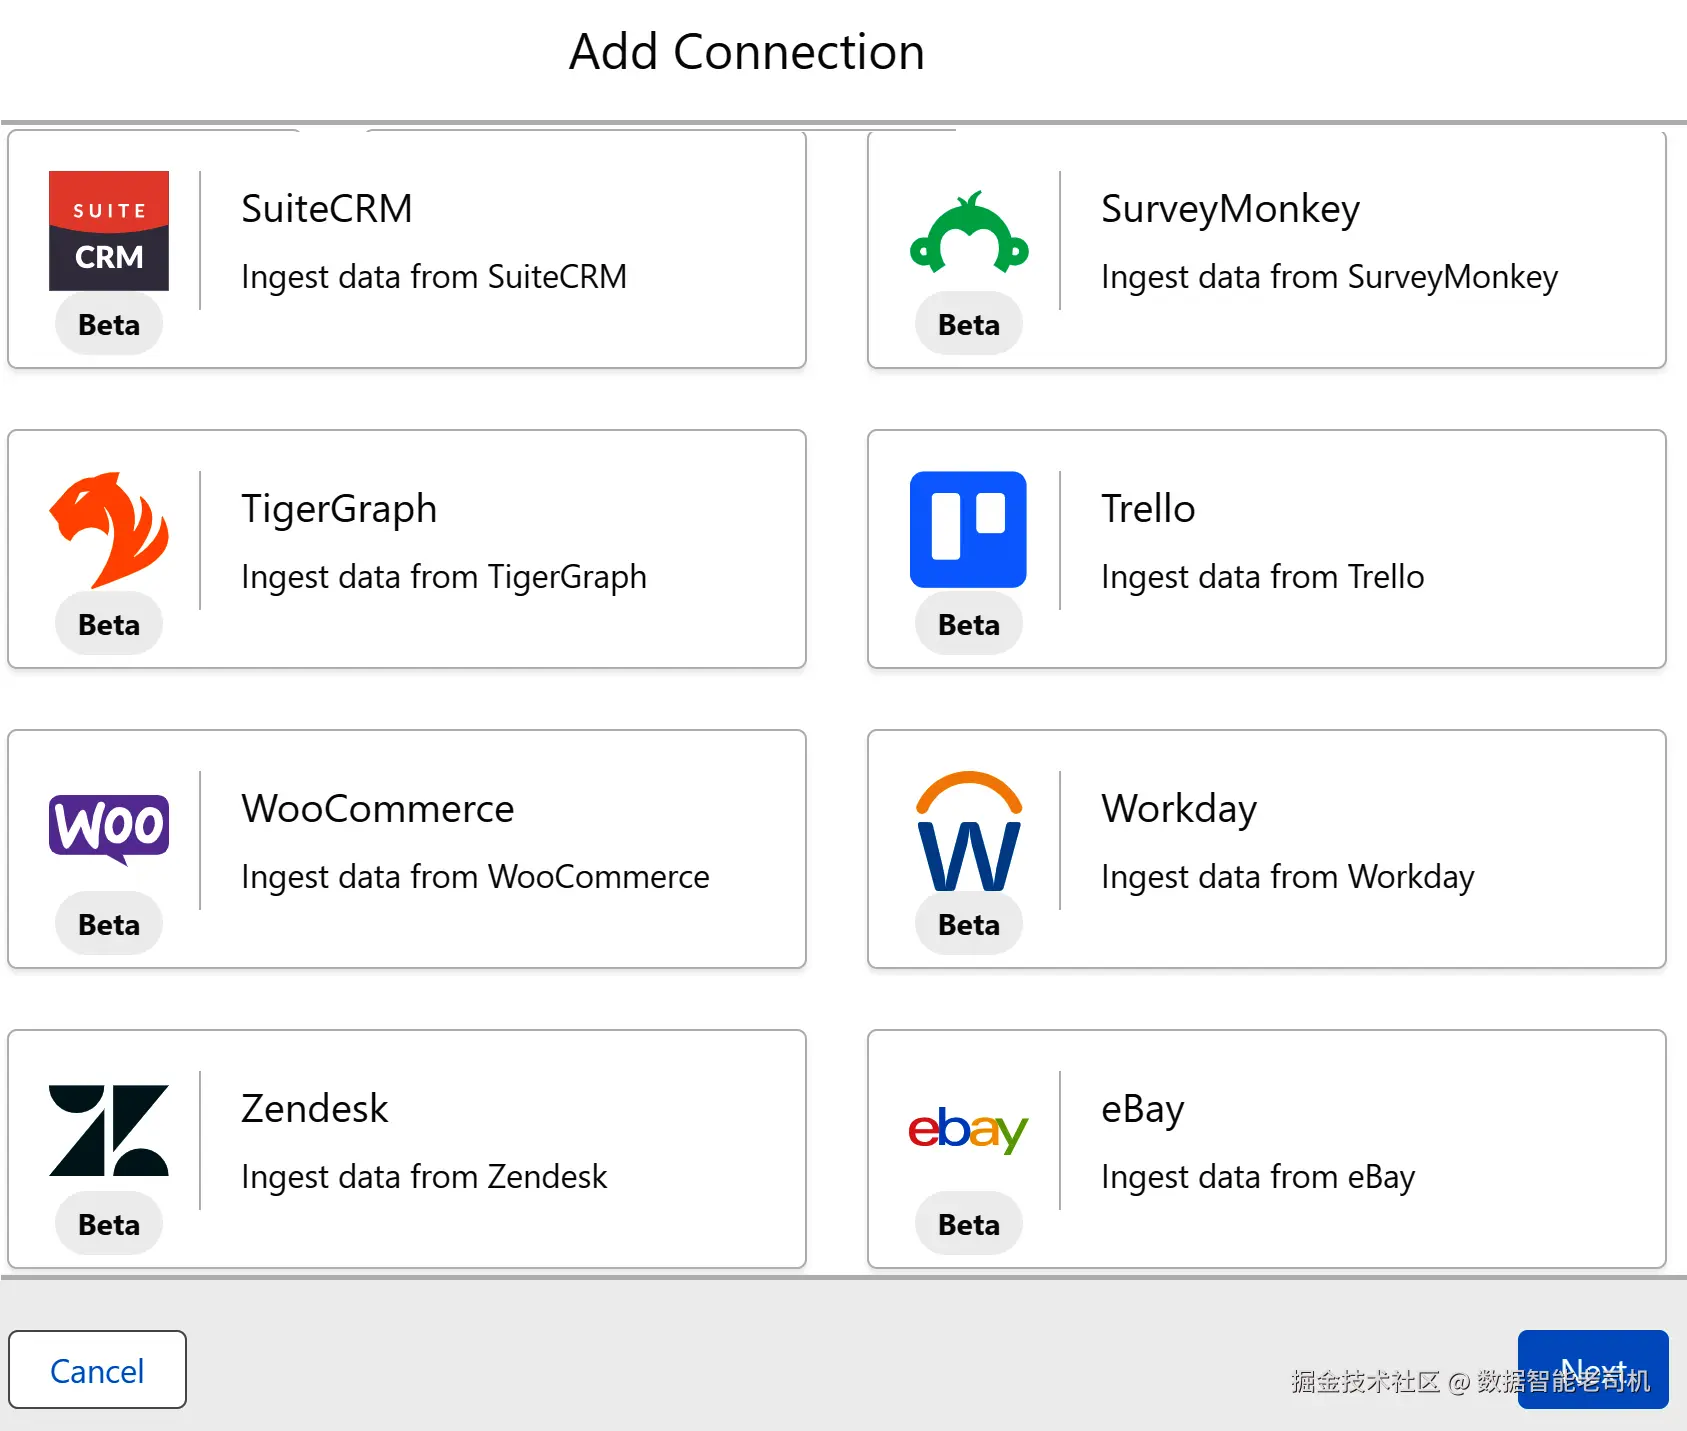Choose the TigerGraph connection title

[339, 510]
